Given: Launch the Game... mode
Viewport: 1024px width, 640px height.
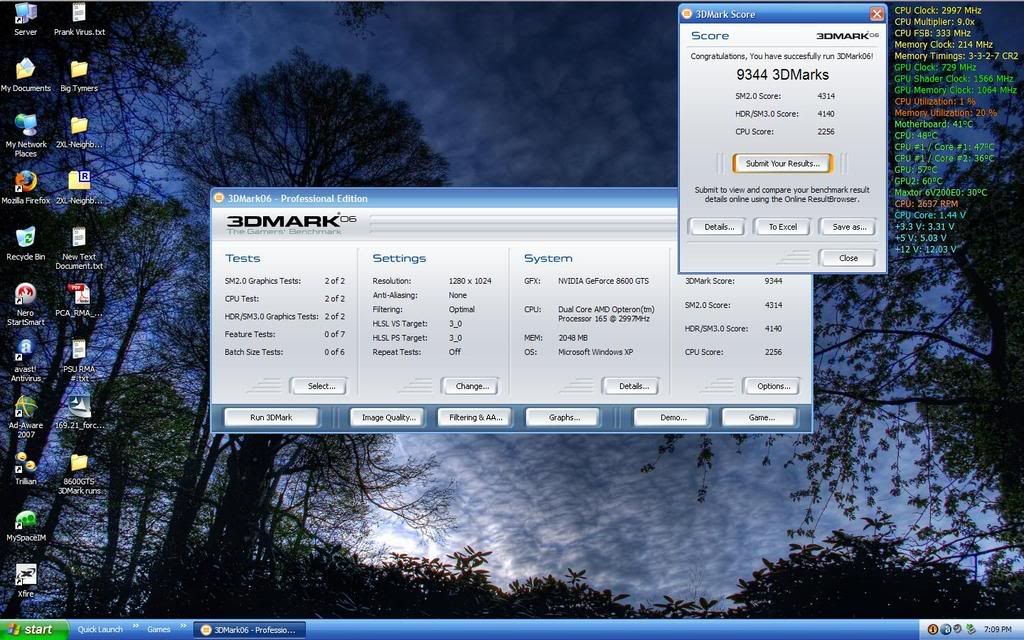Looking at the screenshot, I should coord(760,417).
